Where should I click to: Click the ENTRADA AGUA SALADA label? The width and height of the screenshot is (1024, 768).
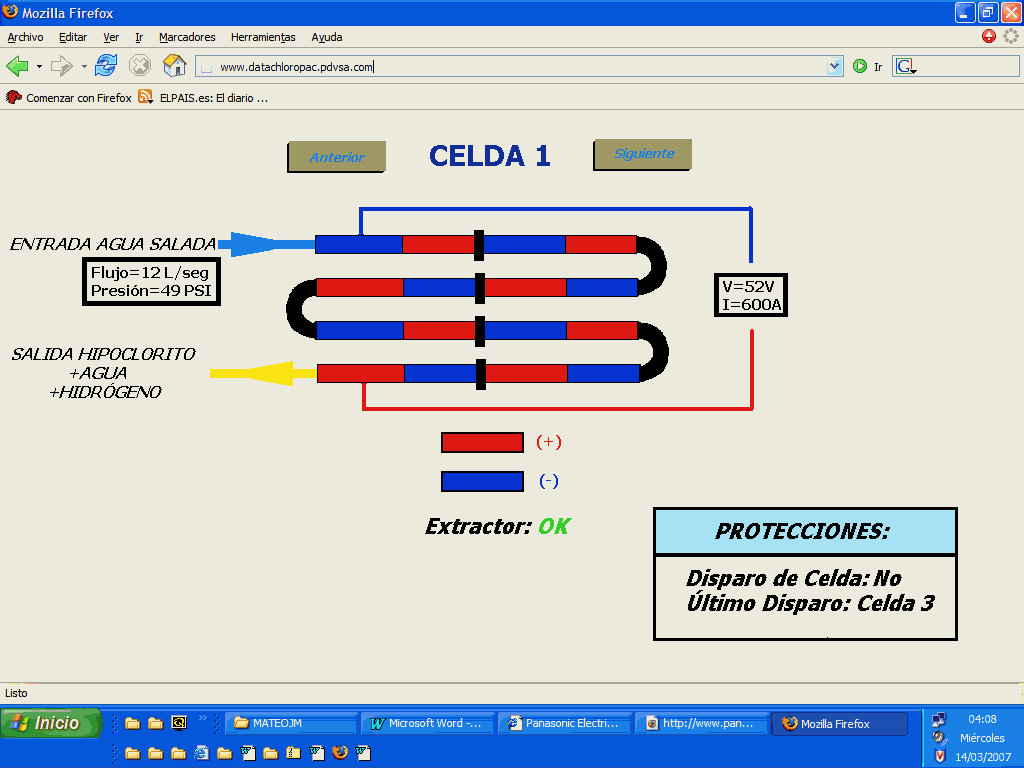(112, 244)
